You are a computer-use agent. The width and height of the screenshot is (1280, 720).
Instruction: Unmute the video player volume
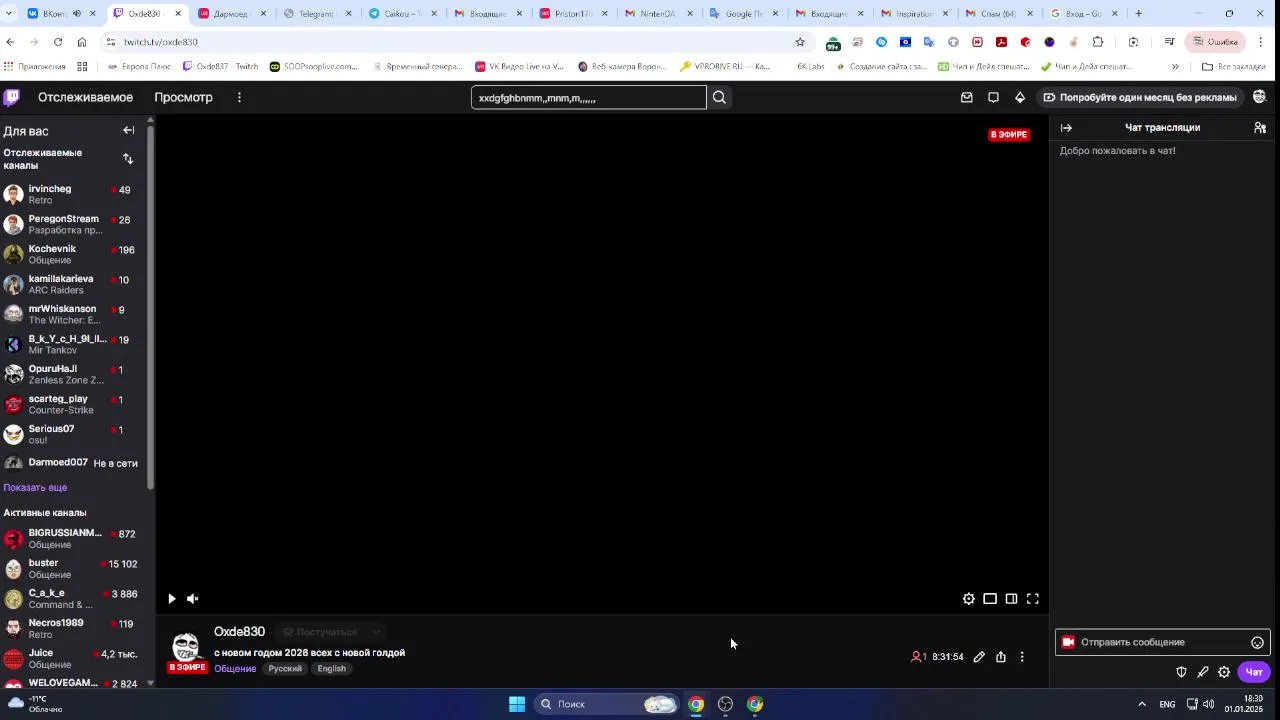click(x=193, y=599)
